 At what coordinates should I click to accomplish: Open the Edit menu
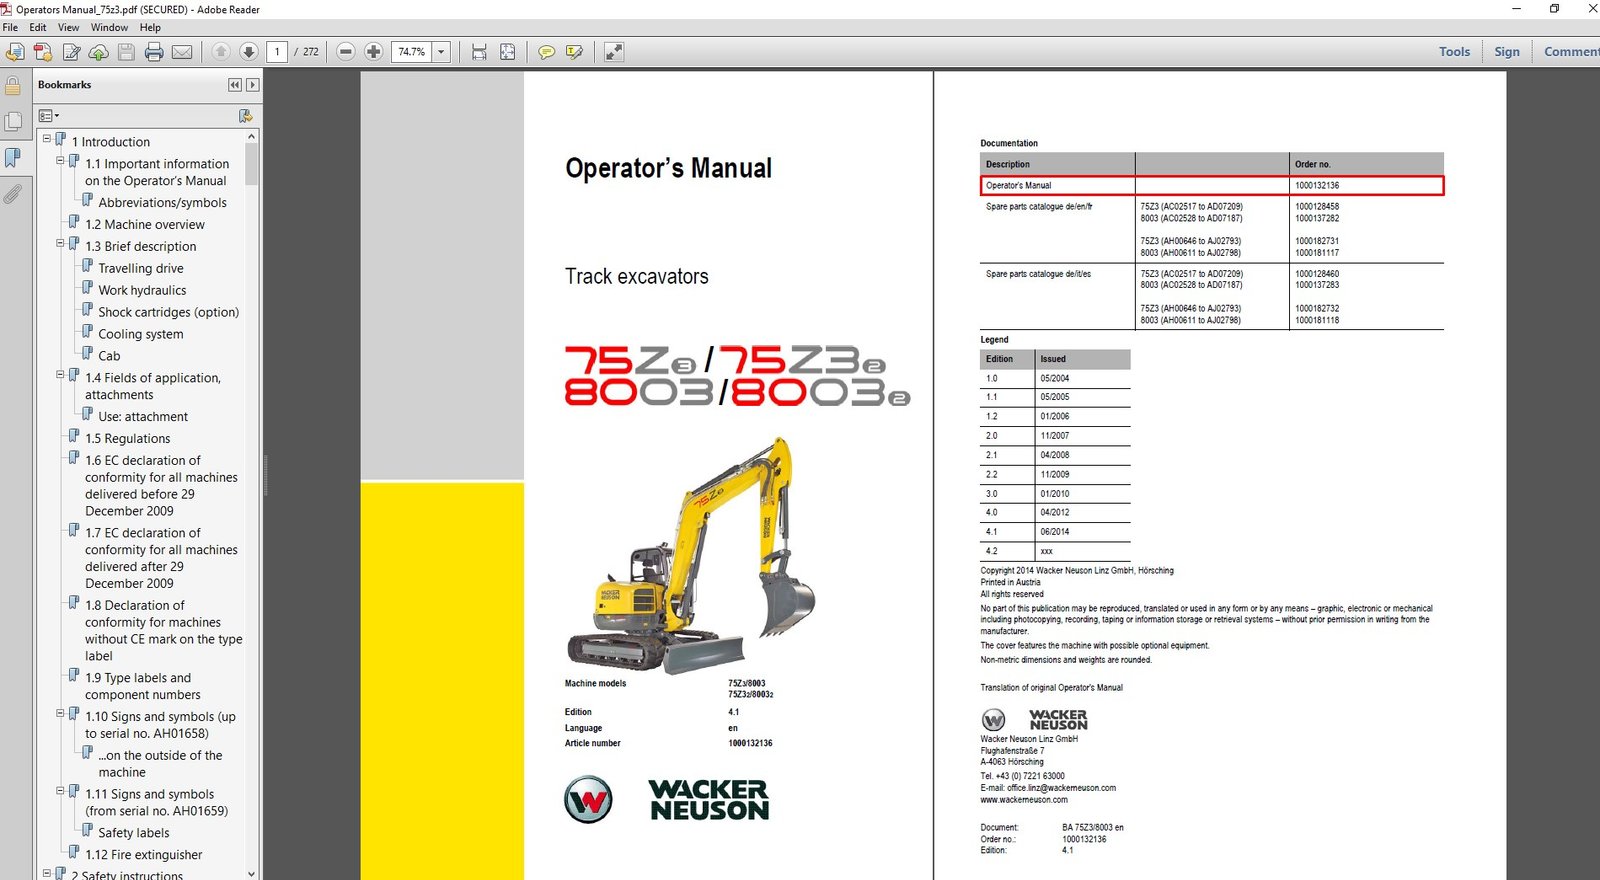point(38,27)
